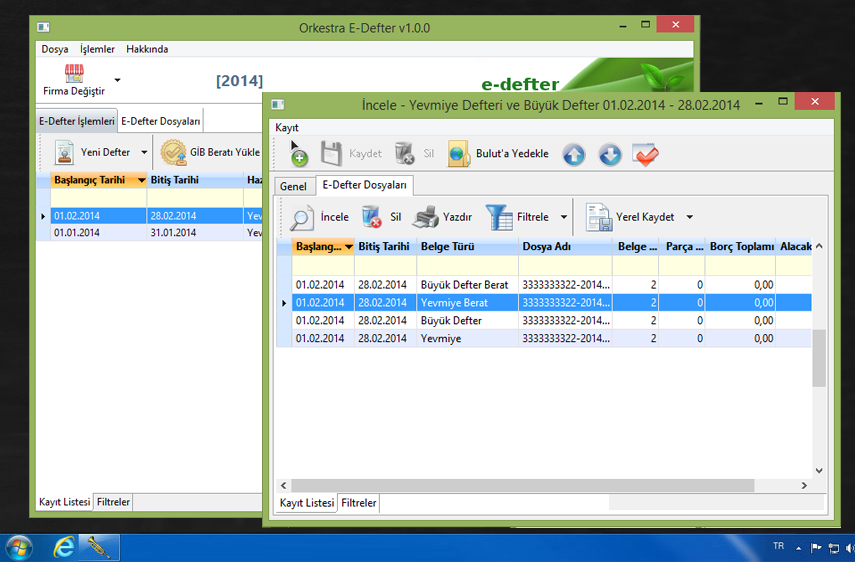
Task: Sort by Bitiş Tarihi column header in İncele window
Action: tap(384, 246)
